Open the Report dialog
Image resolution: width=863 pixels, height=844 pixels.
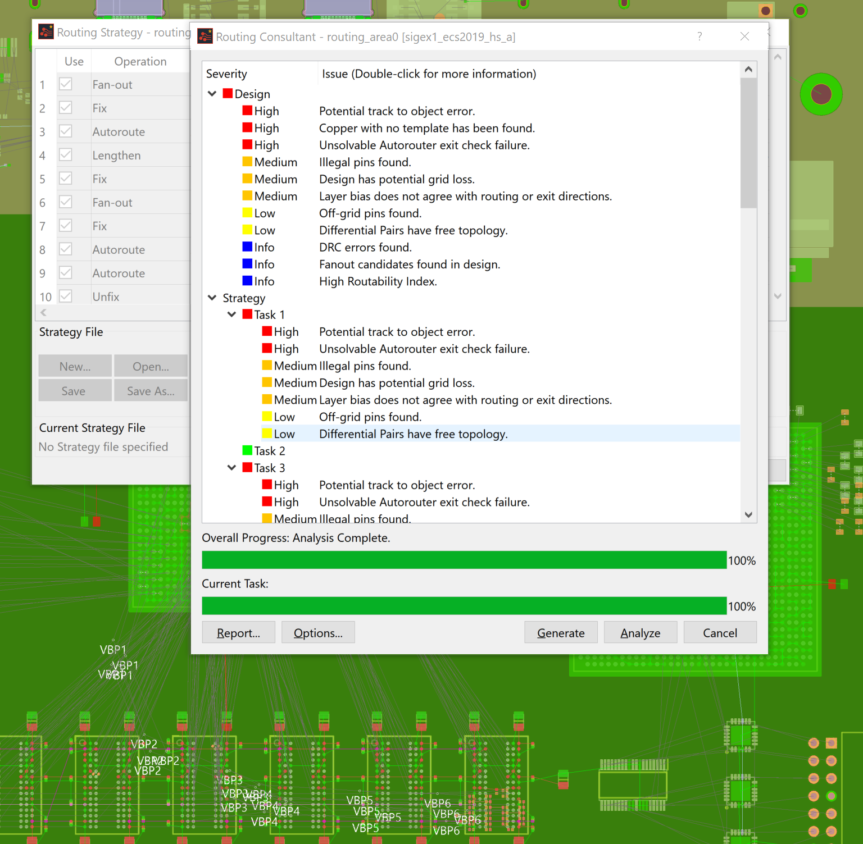click(238, 632)
